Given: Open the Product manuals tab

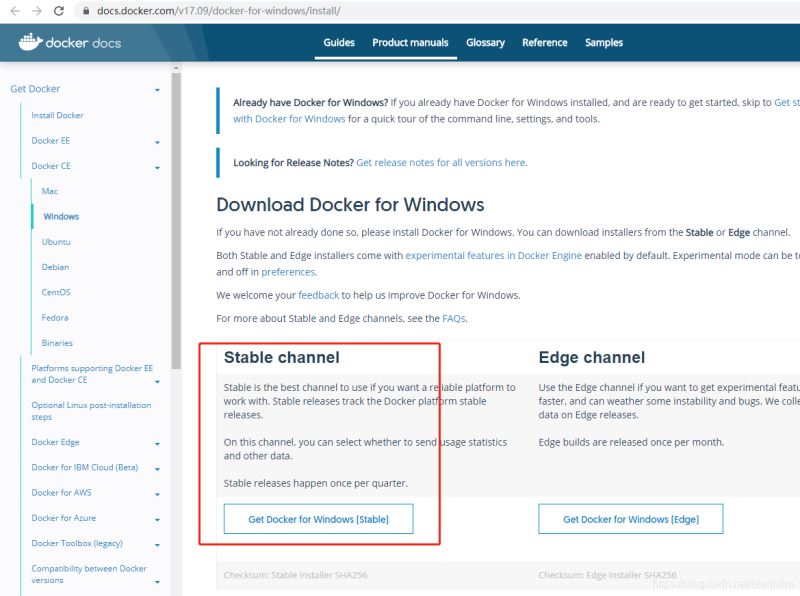Looking at the screenshot, I should tap(410, 42).
